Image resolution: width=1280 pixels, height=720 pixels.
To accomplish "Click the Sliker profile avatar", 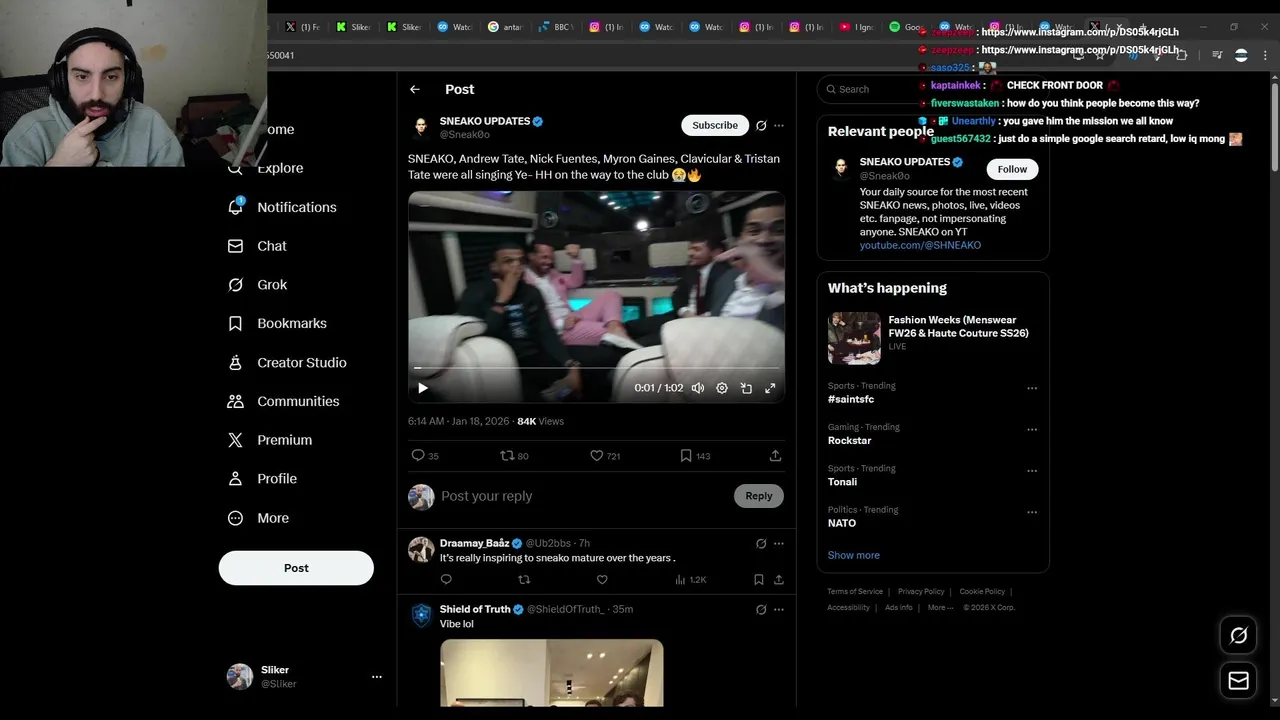I will pos(240,677).
